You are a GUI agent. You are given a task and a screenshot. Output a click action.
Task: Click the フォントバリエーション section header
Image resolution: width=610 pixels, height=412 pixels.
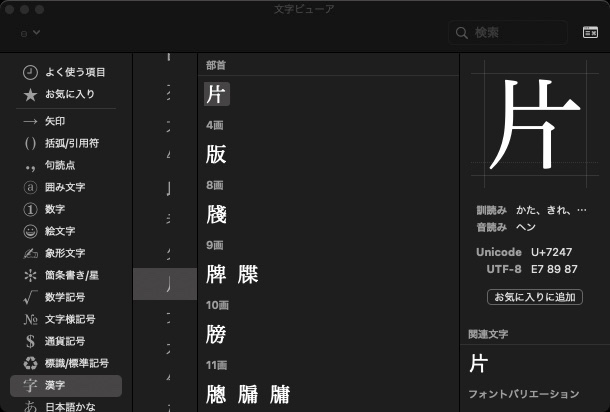point(524,394)
